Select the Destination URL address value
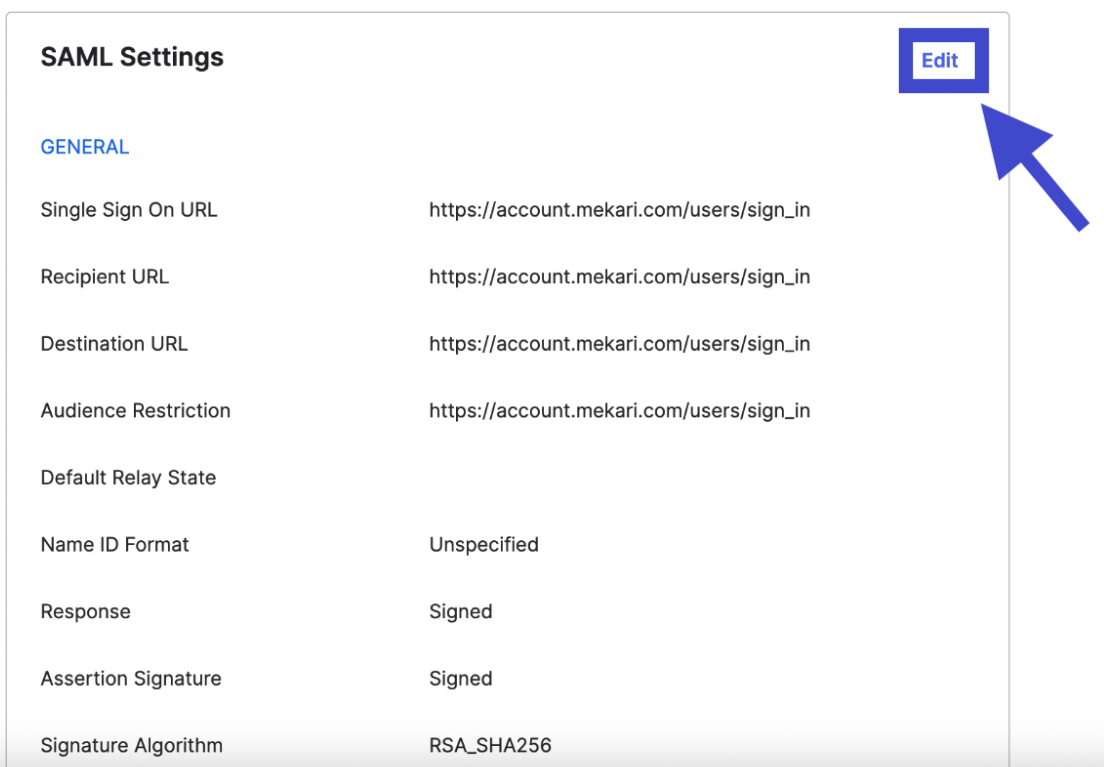The height and width of the screenshot is (767, 1104). tap(619, 344)
